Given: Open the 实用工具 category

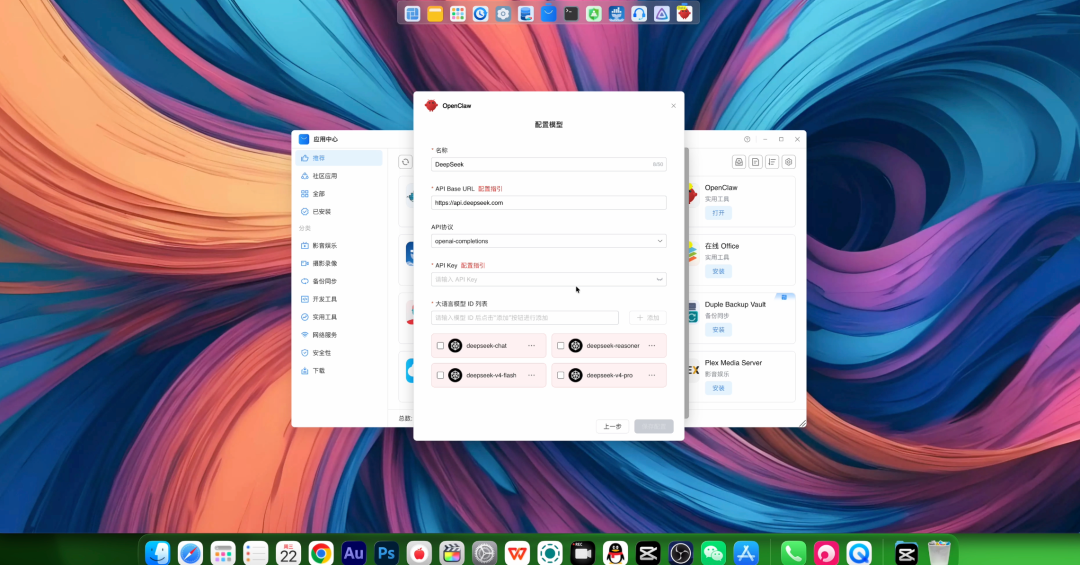Looking at the screenshot, I should [339, 318].
